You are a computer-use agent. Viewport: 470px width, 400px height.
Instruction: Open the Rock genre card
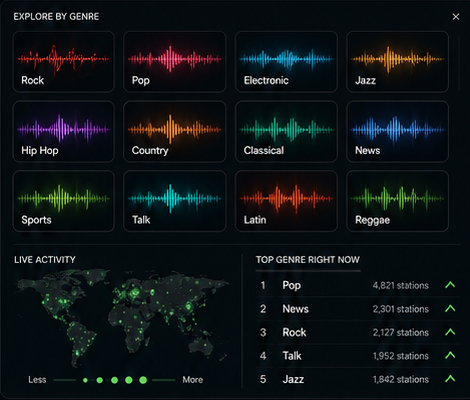[63, 62]
